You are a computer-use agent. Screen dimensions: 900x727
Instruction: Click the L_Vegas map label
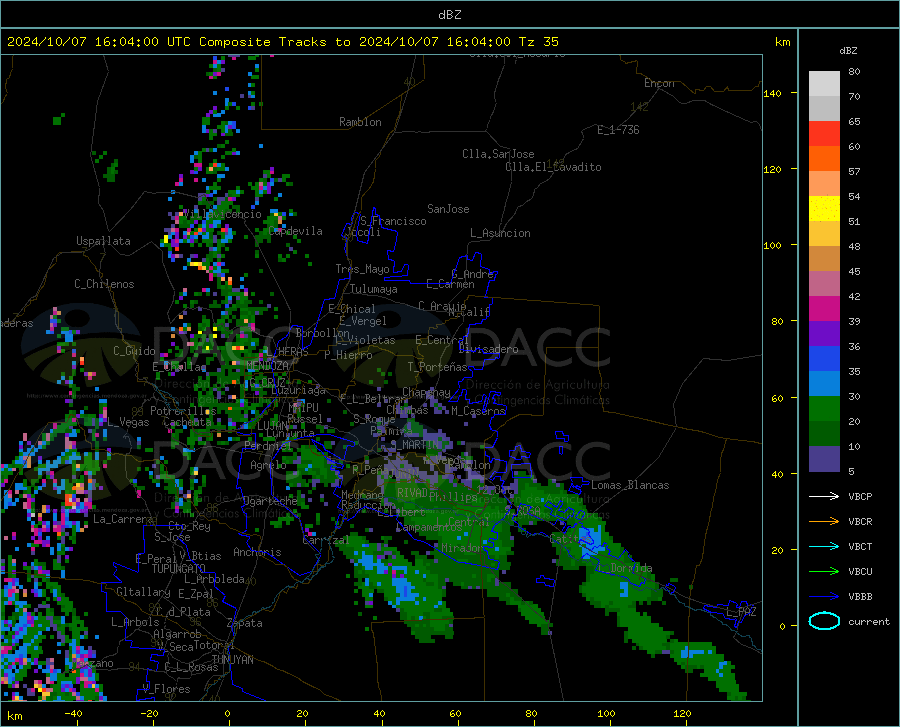pyautogui.click(x=128, y=422)
